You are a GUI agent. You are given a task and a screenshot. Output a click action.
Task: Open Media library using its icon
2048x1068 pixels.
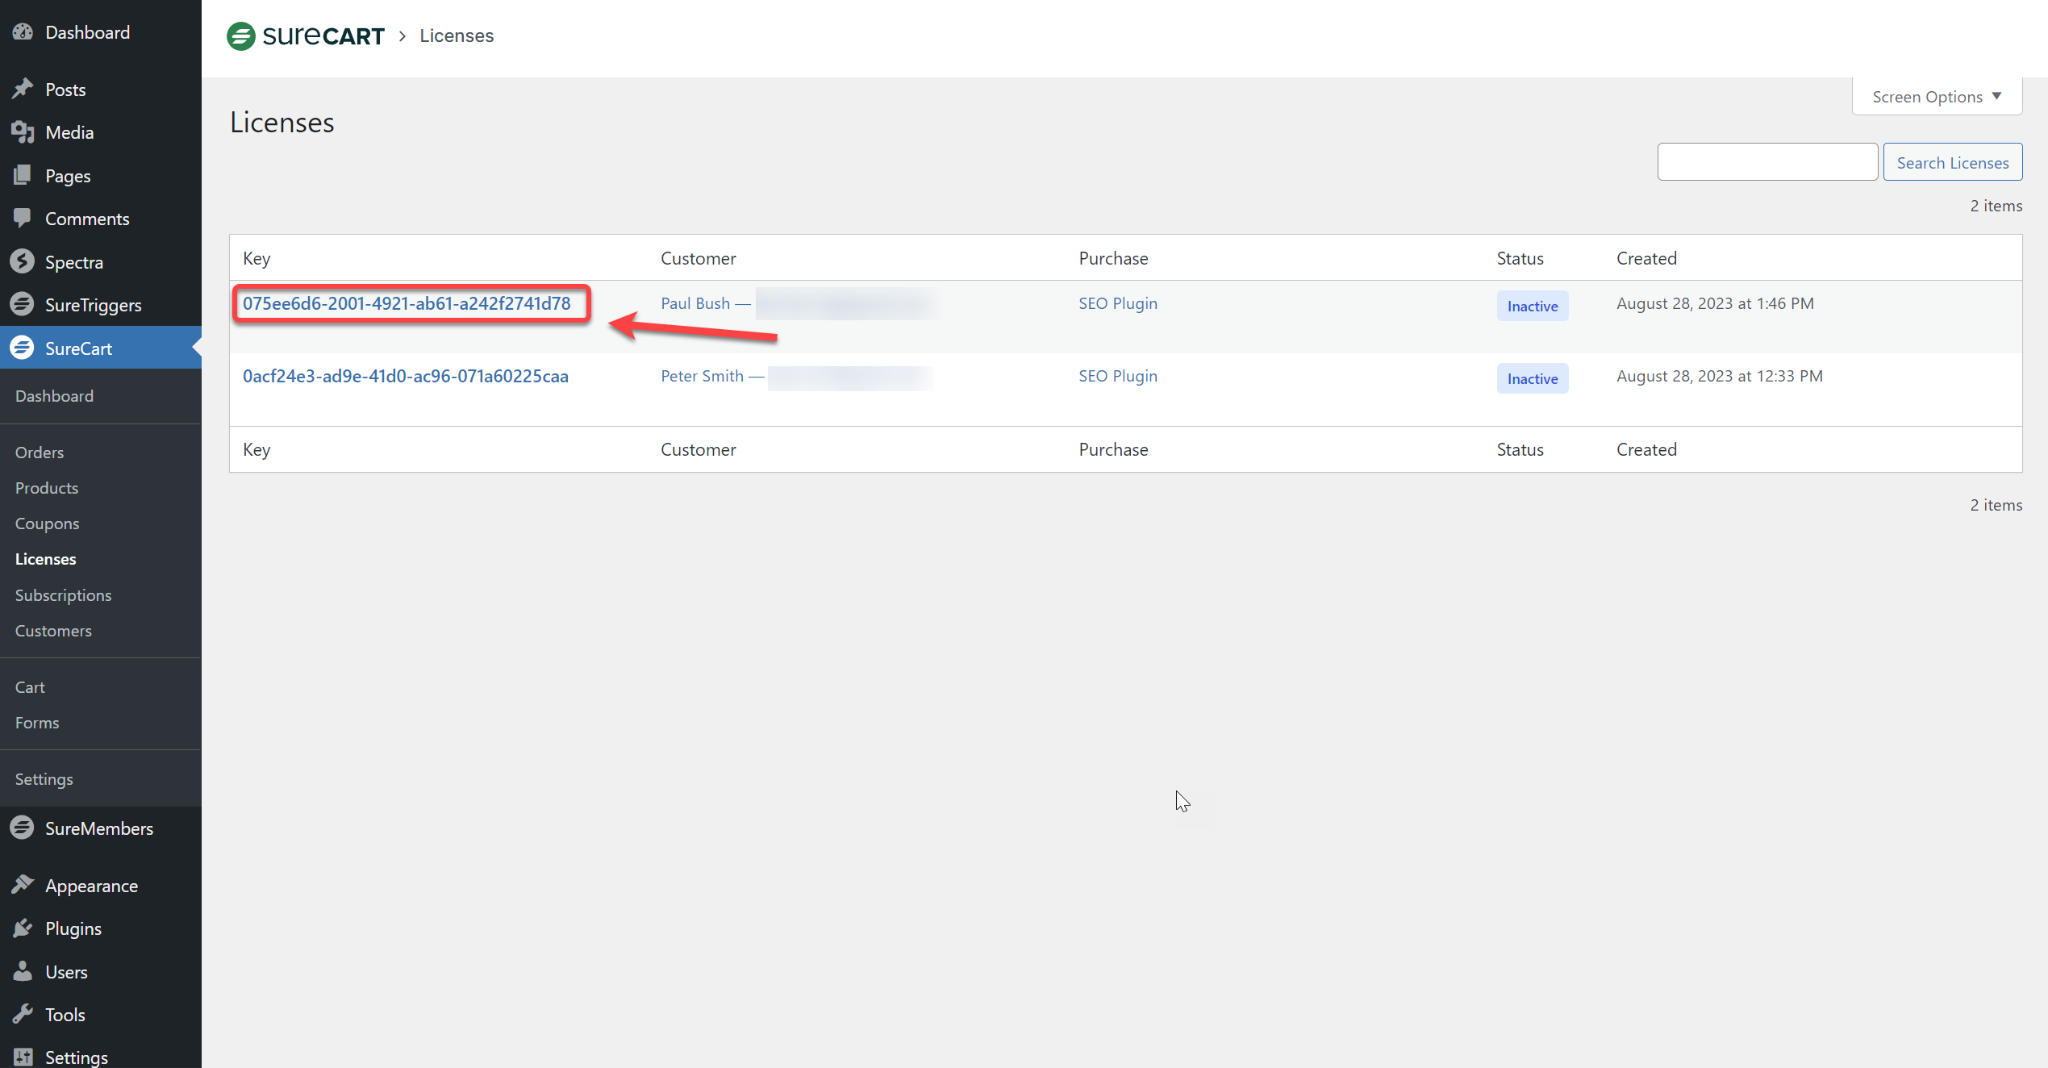(x=23, y=132)
